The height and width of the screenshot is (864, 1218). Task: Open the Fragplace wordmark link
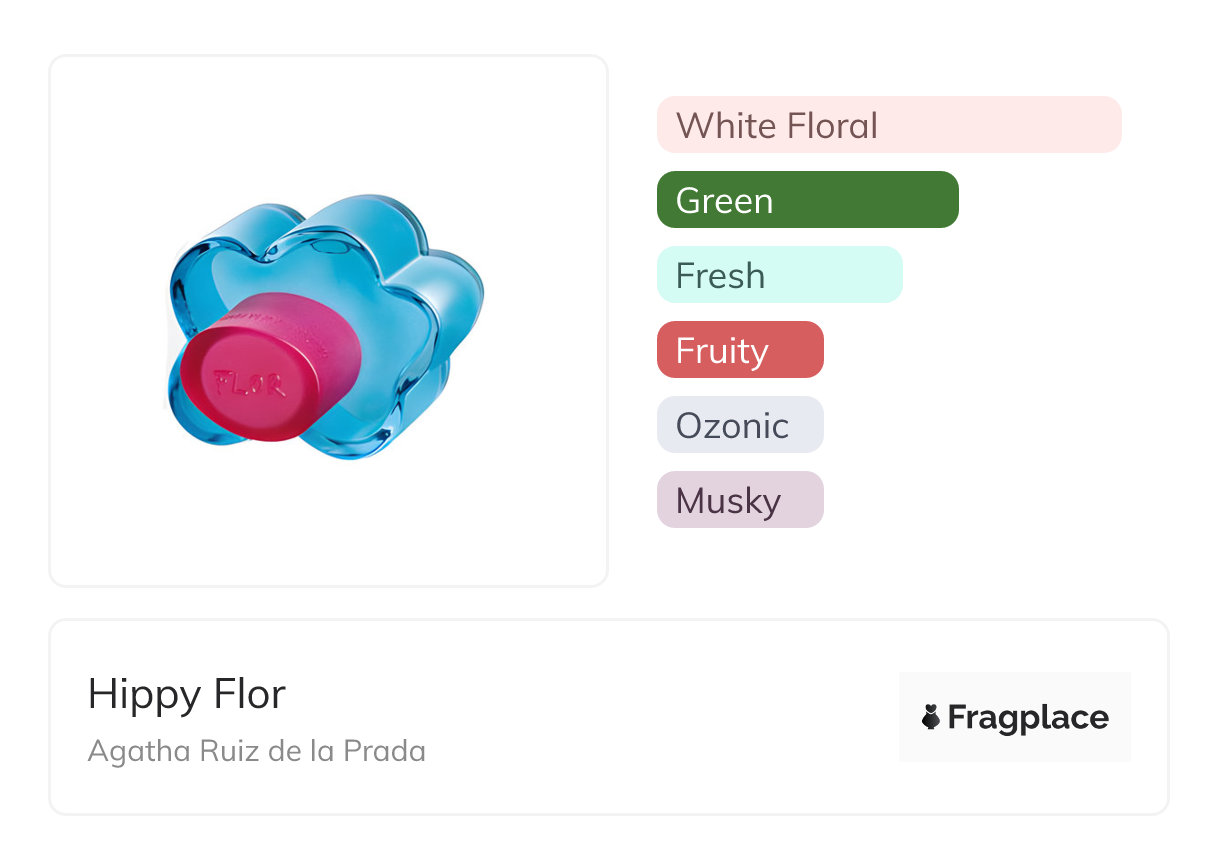pyautogui.click(x=1028, y=717)
